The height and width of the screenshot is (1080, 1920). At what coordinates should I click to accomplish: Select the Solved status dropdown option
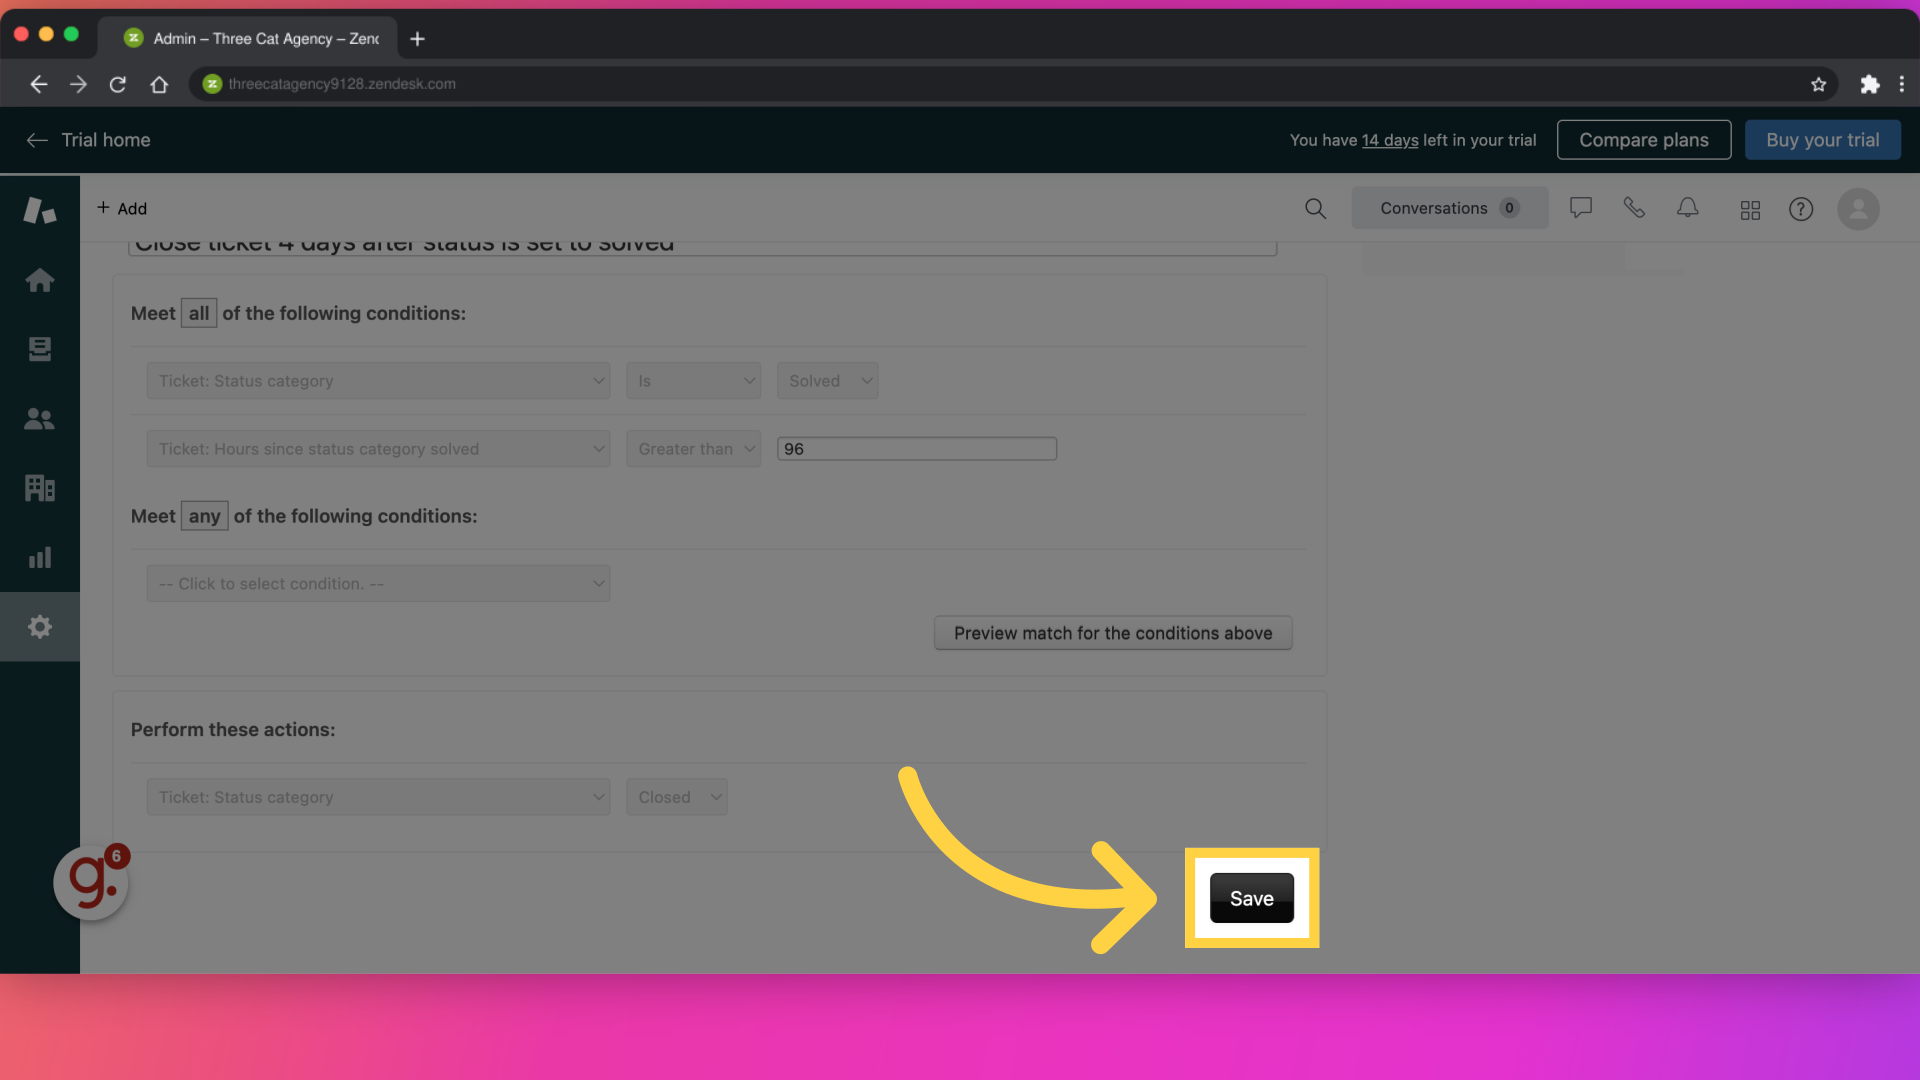coord(827,380)
